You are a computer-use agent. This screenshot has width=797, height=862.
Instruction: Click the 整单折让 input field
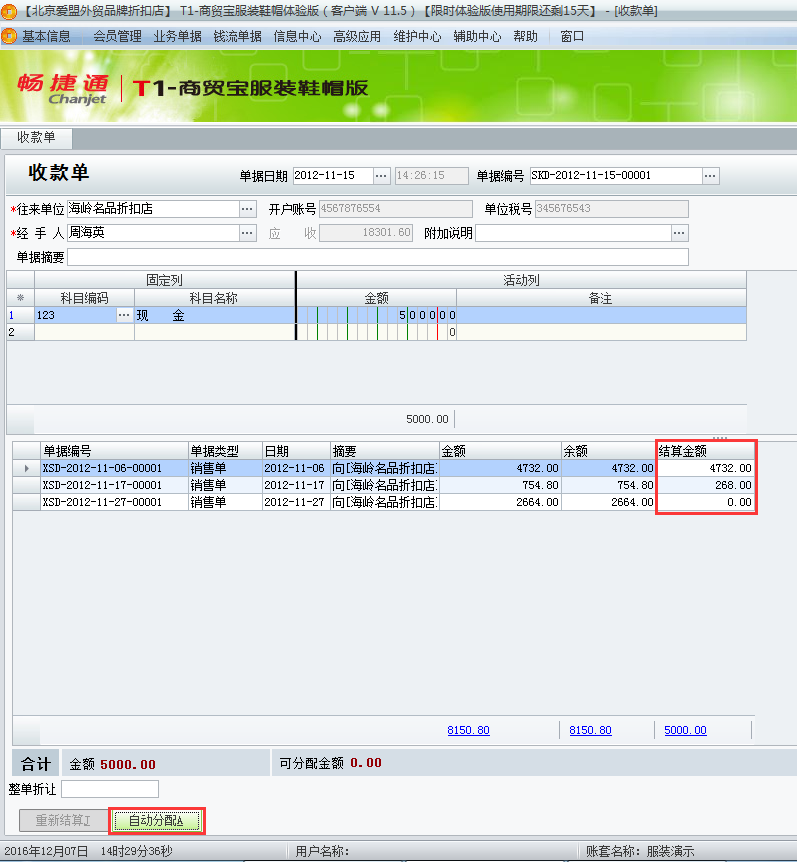pyautogui.click(x=110, y=789)
